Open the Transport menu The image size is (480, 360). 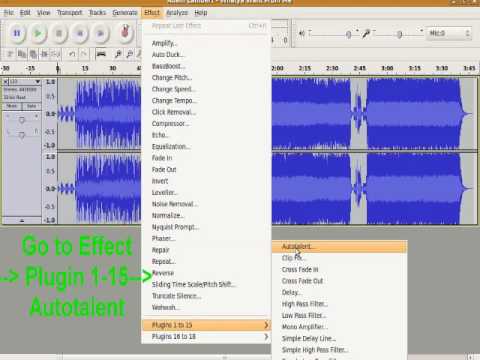pos(69,13)
